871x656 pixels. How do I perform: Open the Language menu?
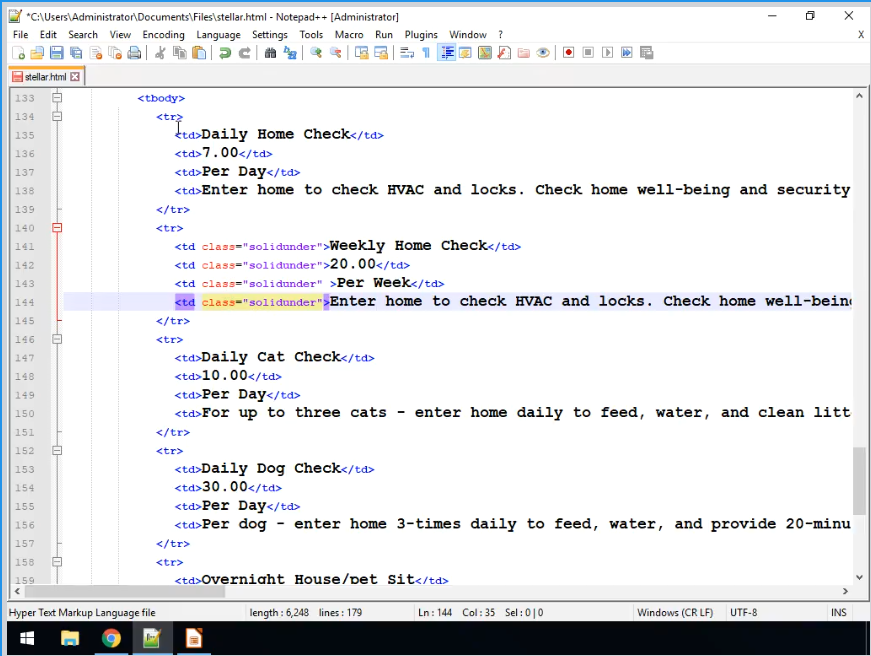coord(218,34)
